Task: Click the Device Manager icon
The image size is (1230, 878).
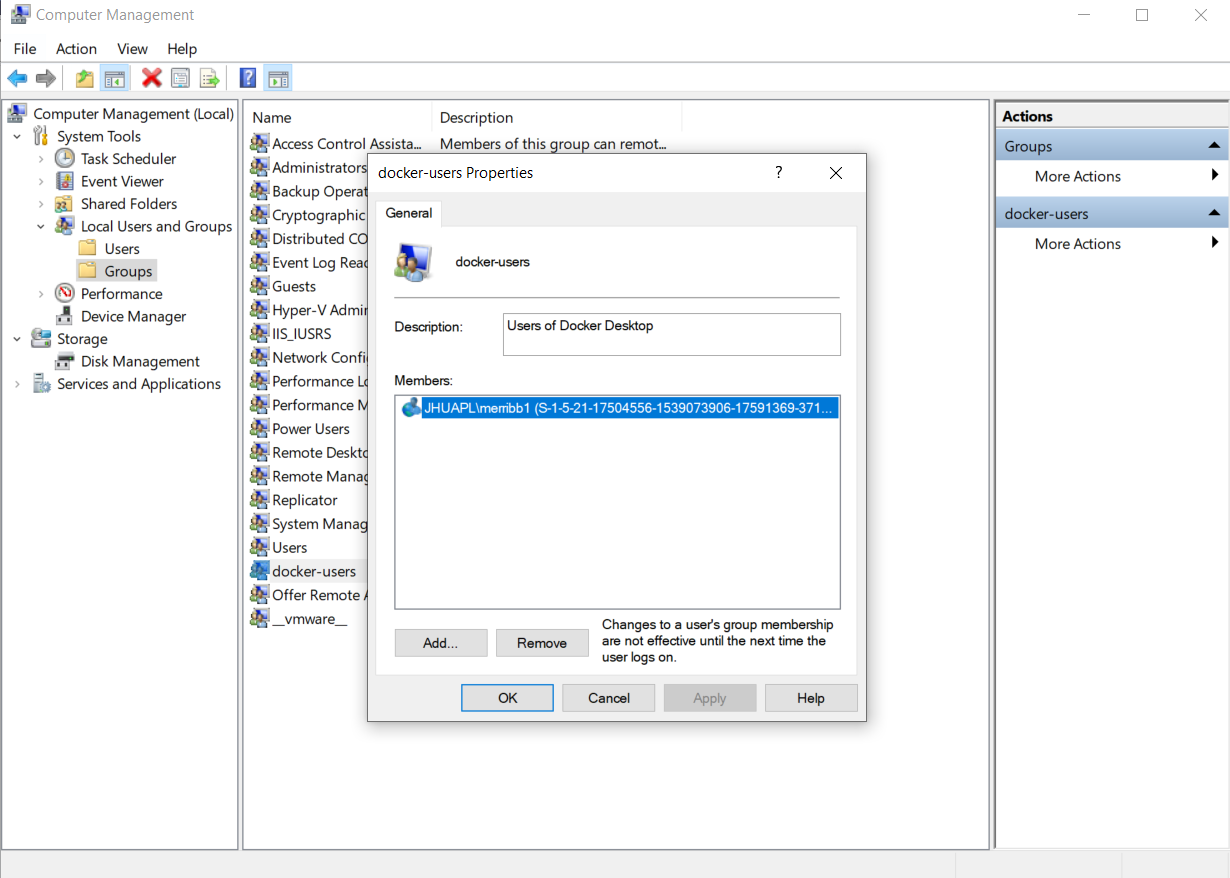Action: tap(64, 316)
